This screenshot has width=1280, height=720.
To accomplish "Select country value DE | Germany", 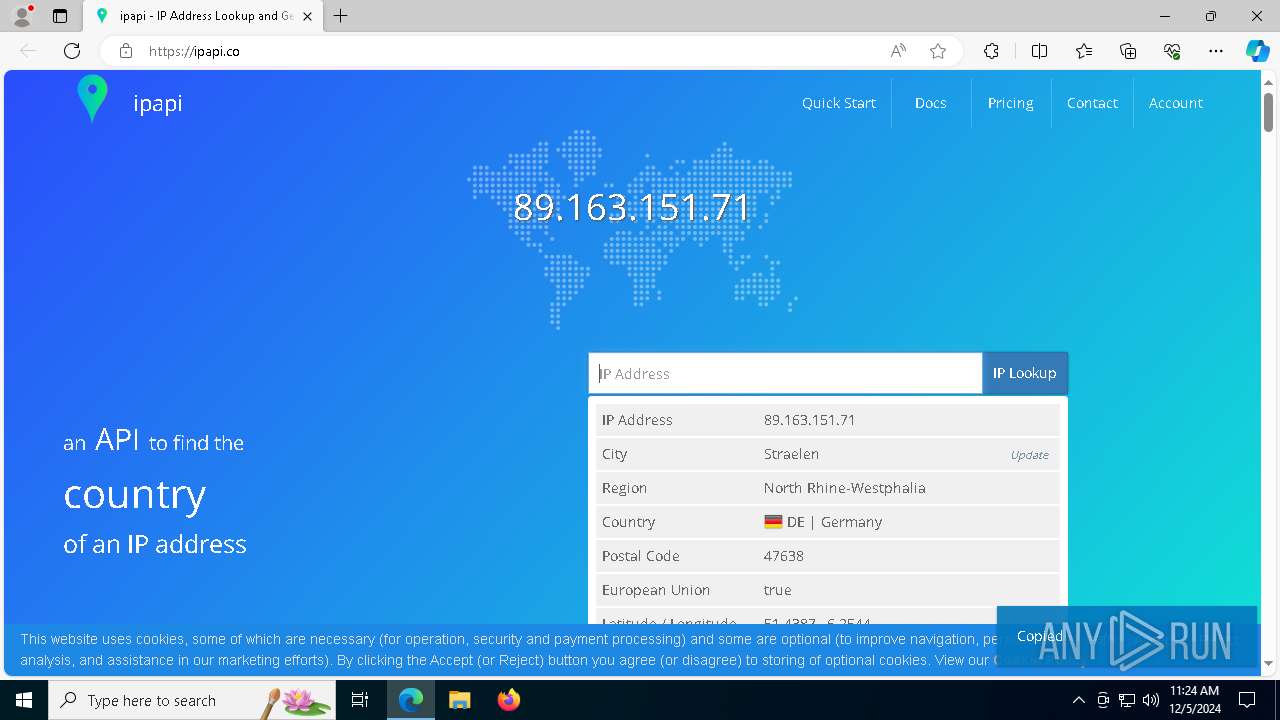I will 834,522.
